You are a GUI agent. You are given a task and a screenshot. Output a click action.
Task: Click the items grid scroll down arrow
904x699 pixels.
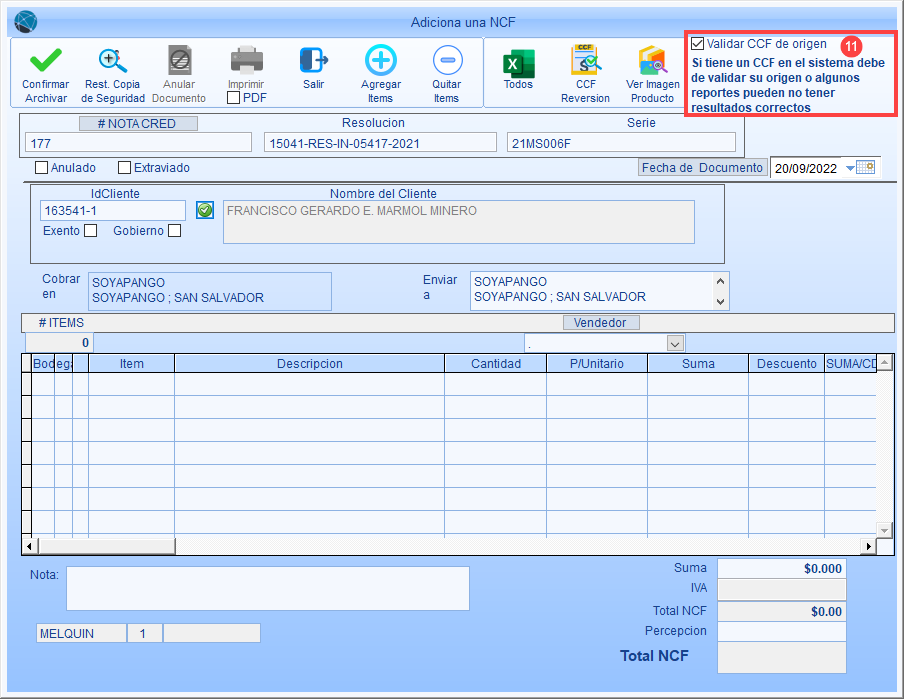(x=884, y=529)
